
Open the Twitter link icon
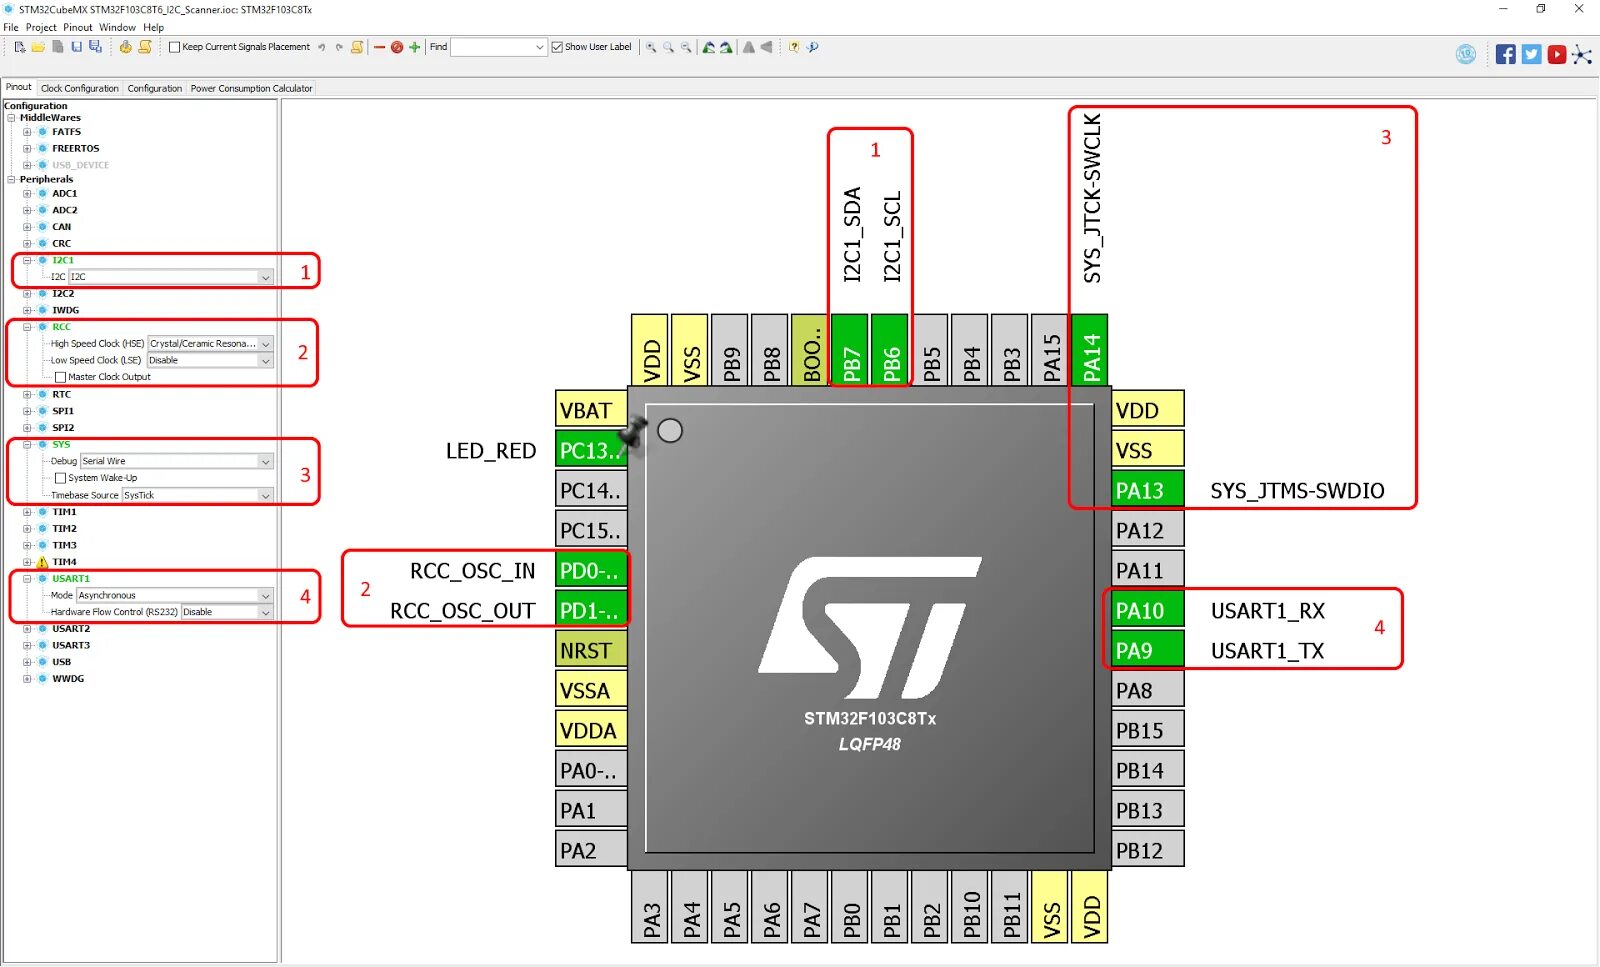click(1531, 54)
